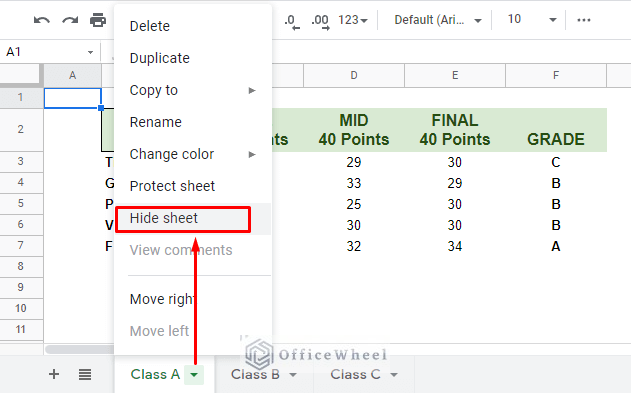Select row 11 header
631x393 pixels.
(21, 329)
